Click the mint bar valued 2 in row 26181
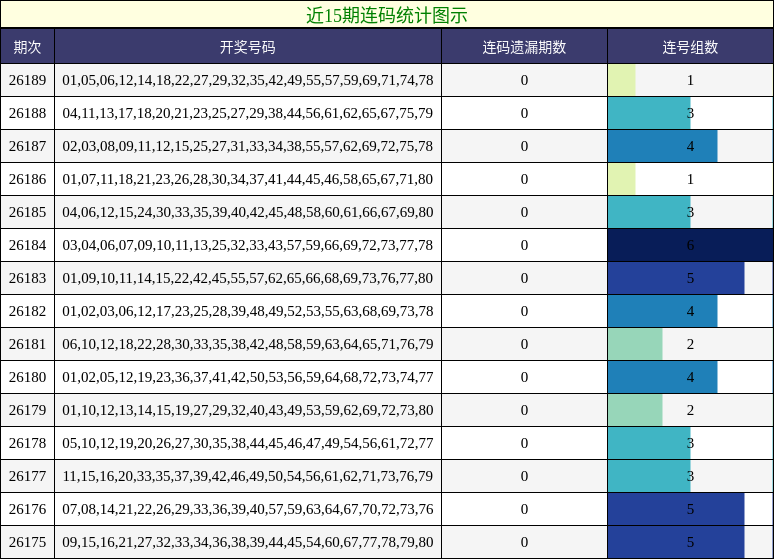Viewport: 774px width, 559px height. [x=635, y=344]
